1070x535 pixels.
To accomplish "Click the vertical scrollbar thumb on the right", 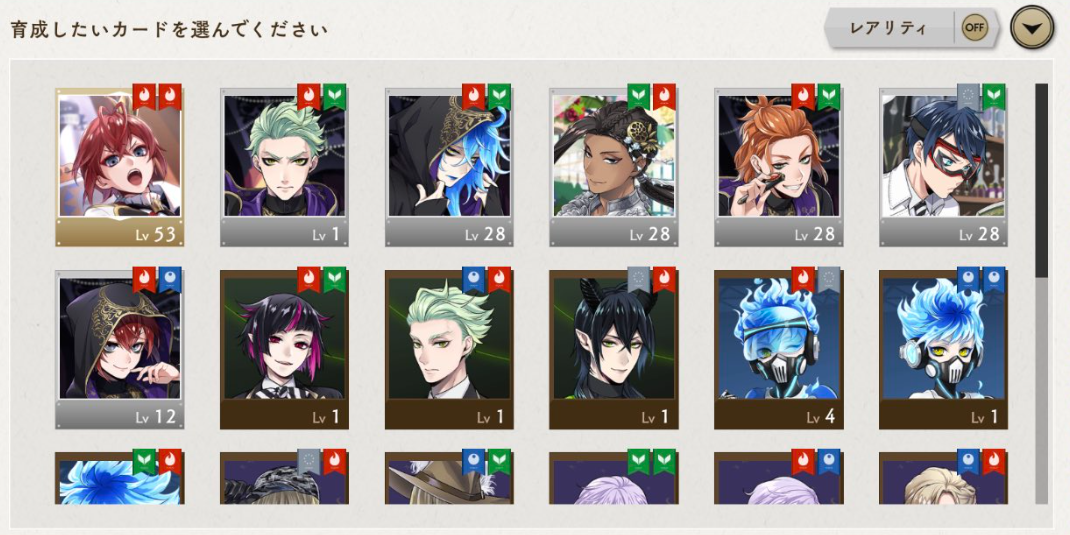I will pos(1041,181).
